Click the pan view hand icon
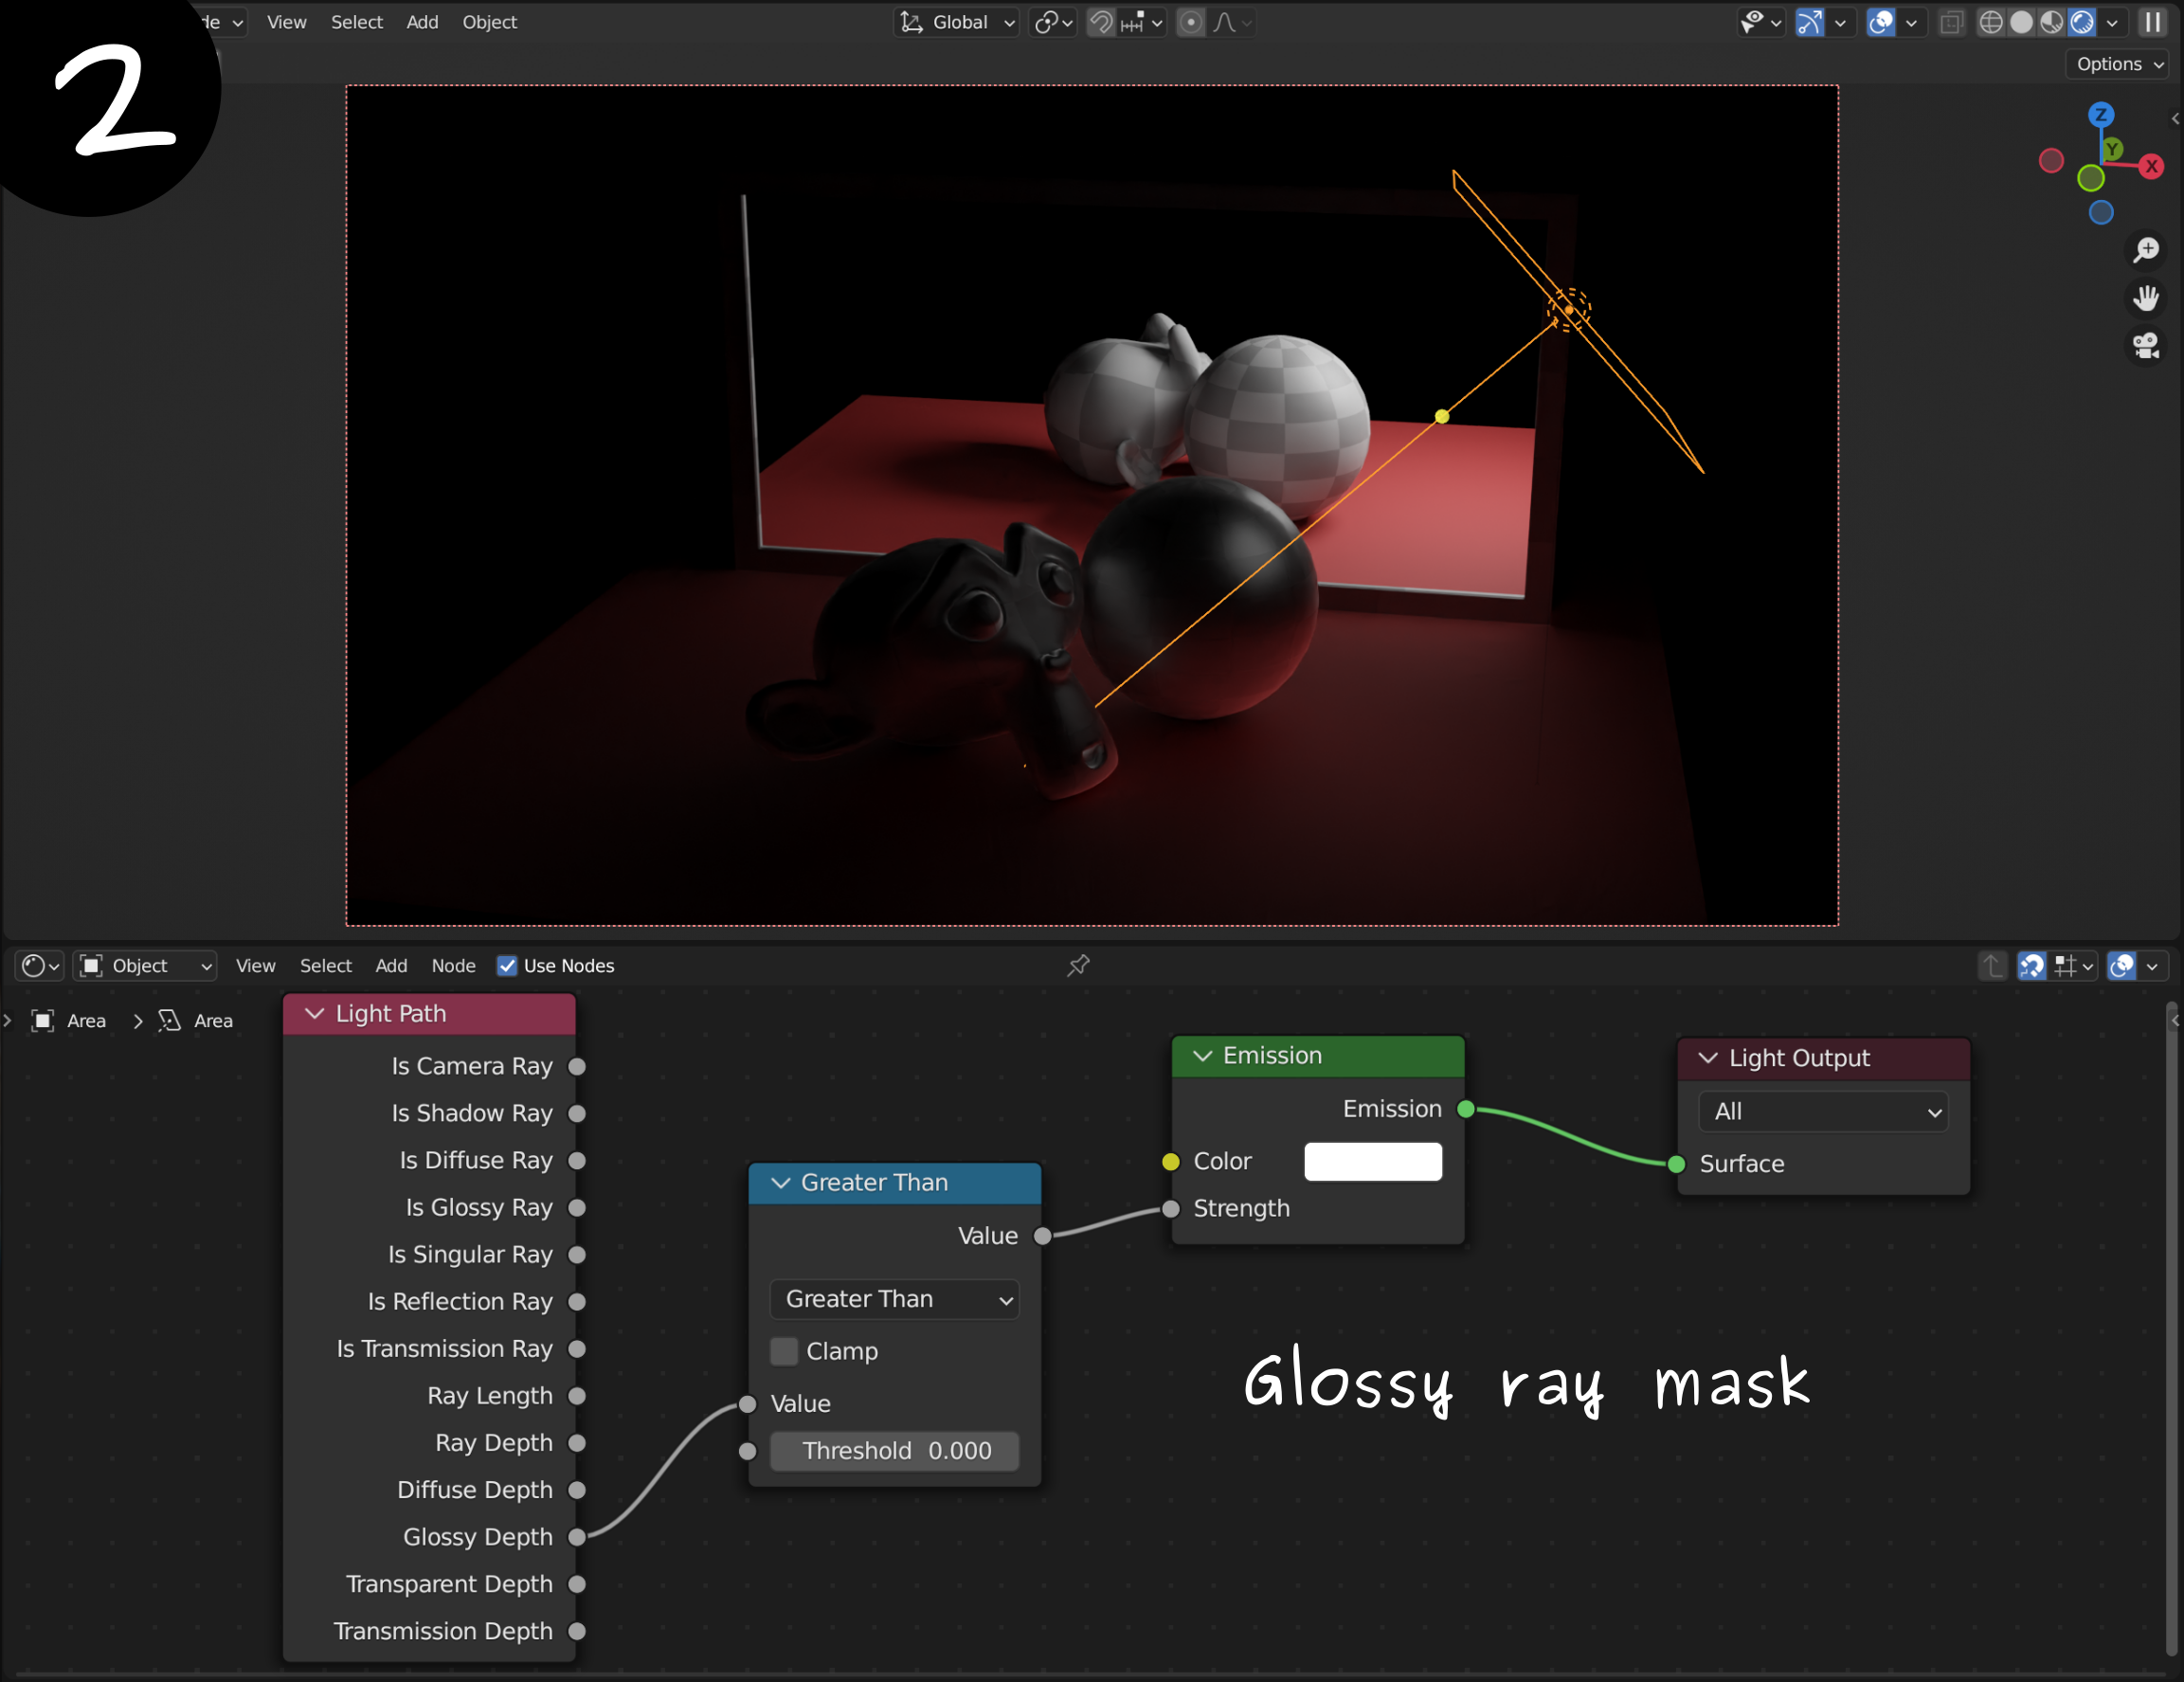Image resolution: width=2184 pixels, height=1682 pixels. (x=2146, y=298)
